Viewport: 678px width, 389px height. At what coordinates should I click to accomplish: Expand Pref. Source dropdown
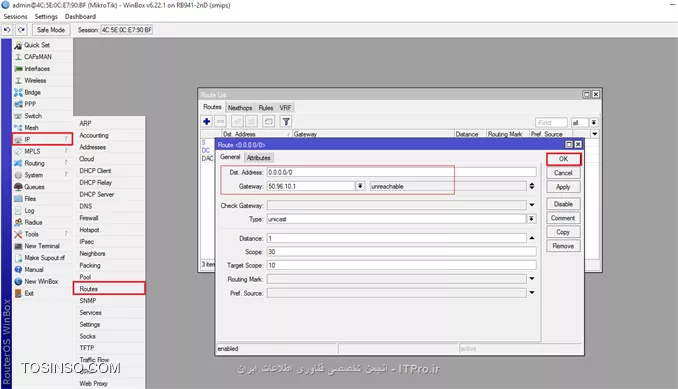tap(532, 293)
